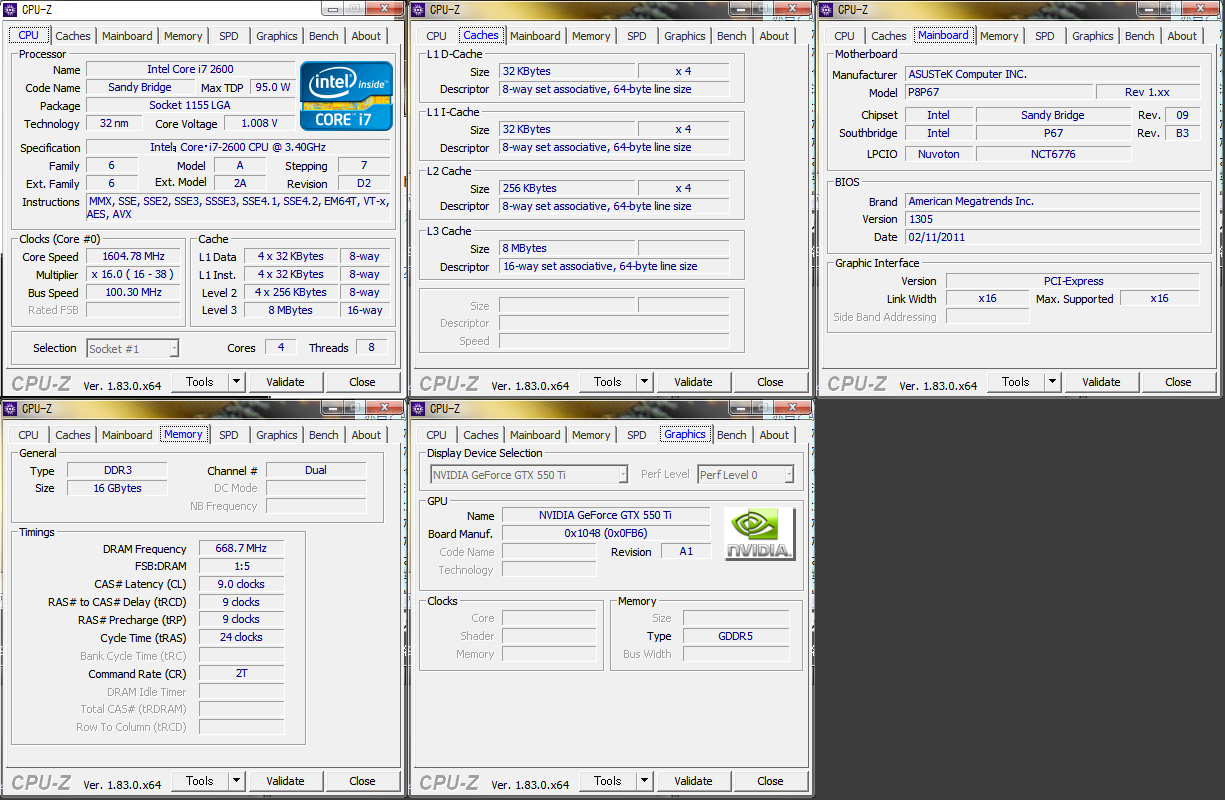1225x800 pixels.
Task: Expand the Tools arrow in the Graphics tab window
Action: [x=644, y=780]
